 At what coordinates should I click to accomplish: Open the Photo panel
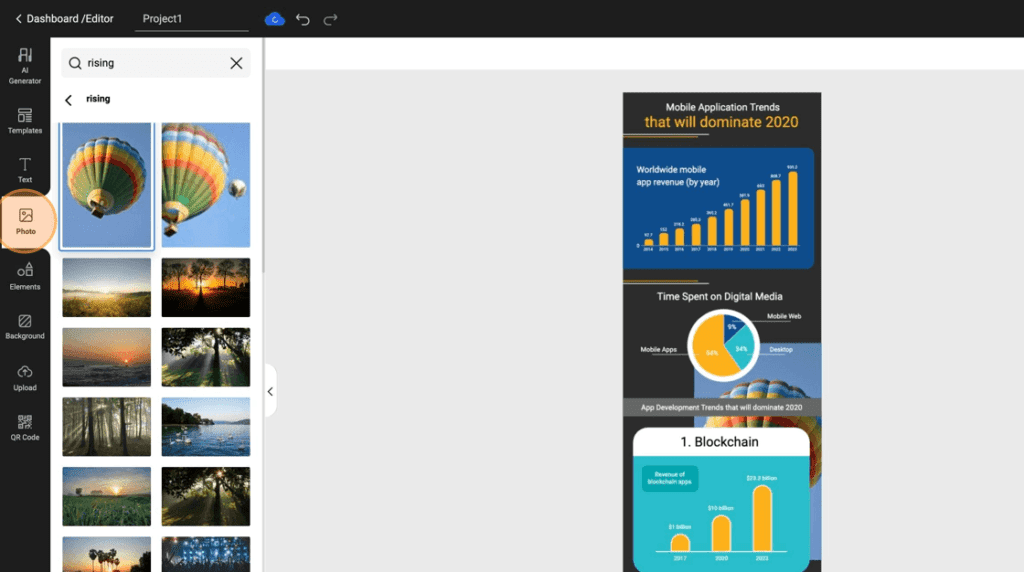pos(25,221)
